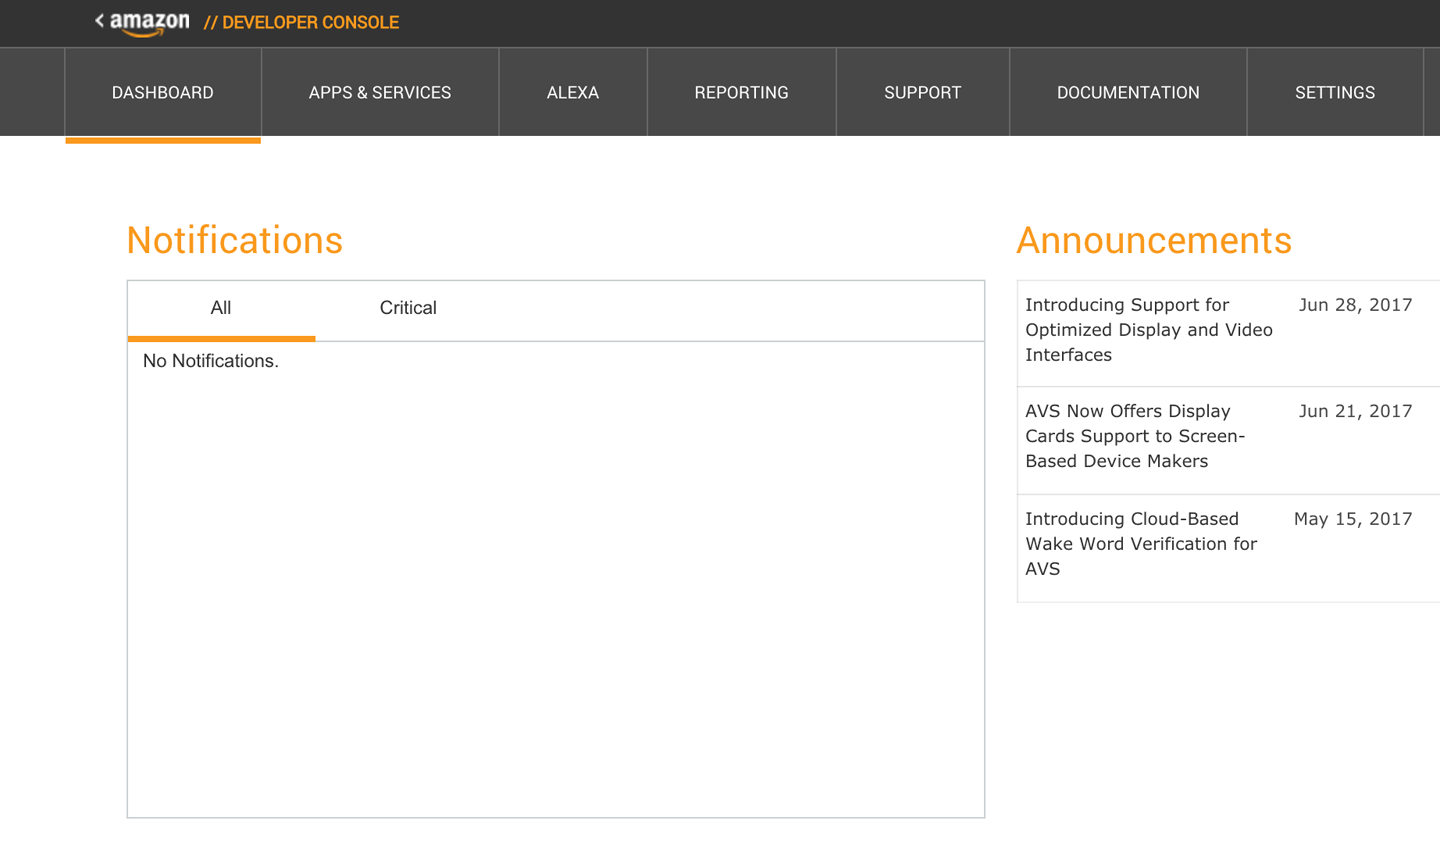Click the No Notifications message text
1440x867 pixels.
(x=211, y=361)
